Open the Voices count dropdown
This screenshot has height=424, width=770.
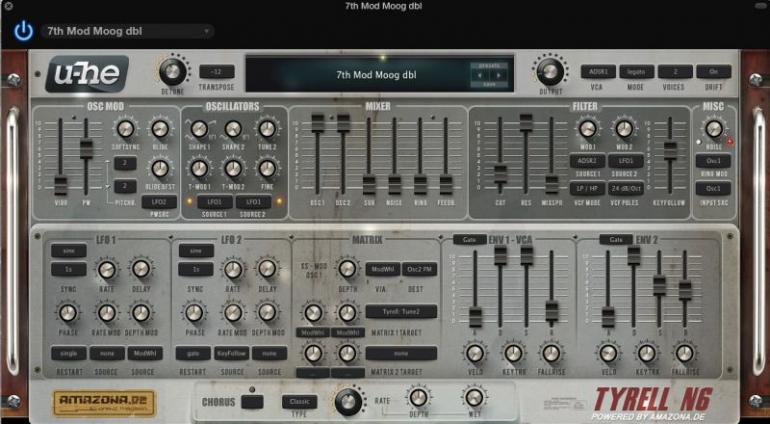point(675,72)
